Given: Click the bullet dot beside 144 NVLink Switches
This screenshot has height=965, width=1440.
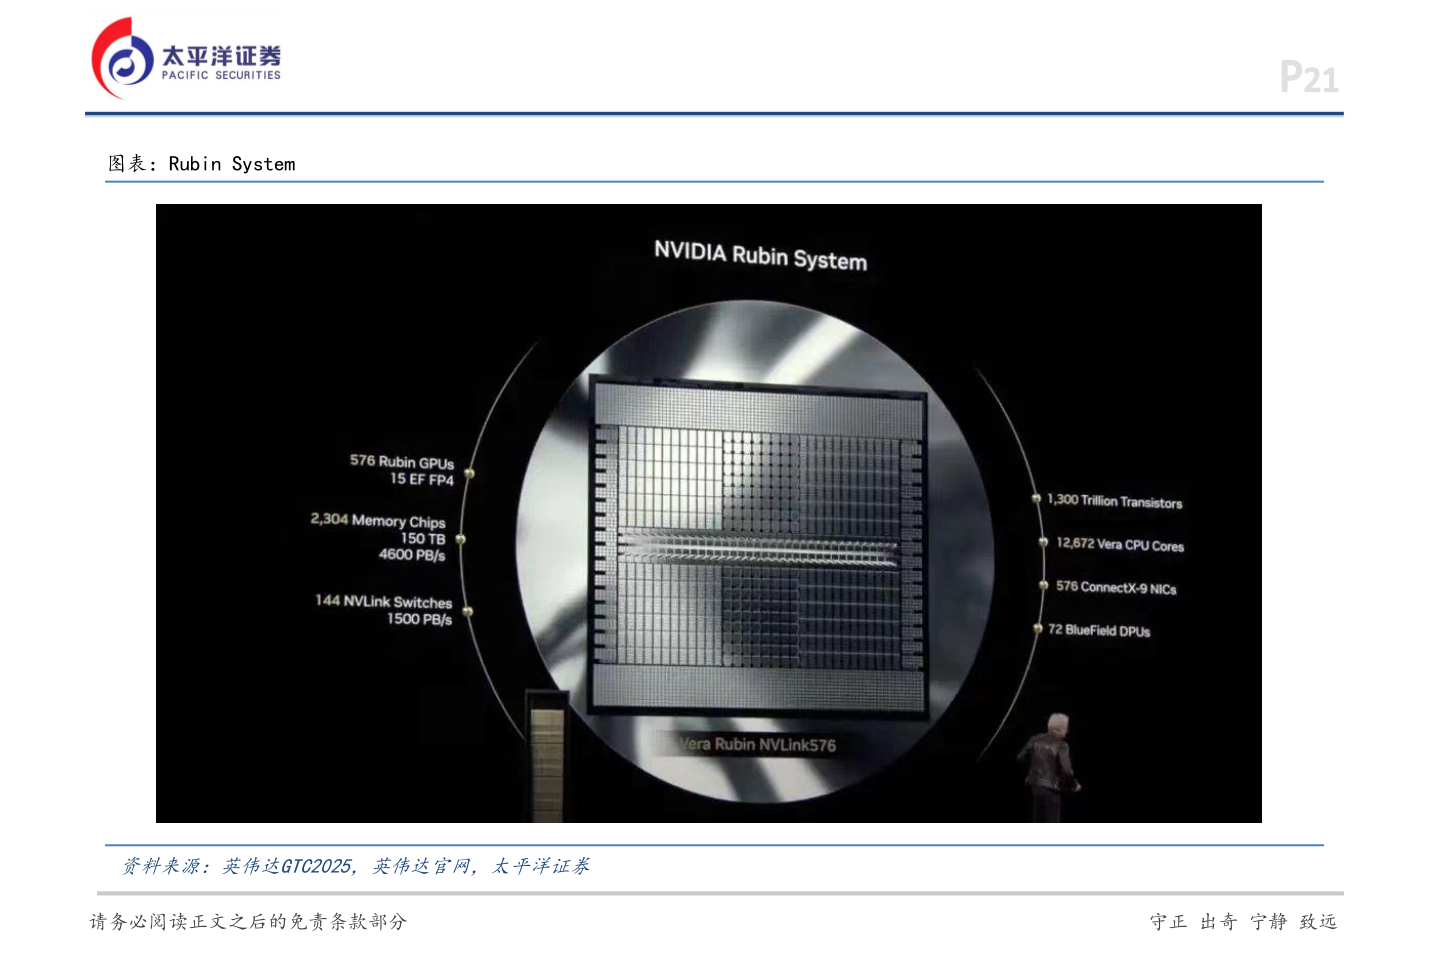Looking at the screenshot, I should point(467,611).
